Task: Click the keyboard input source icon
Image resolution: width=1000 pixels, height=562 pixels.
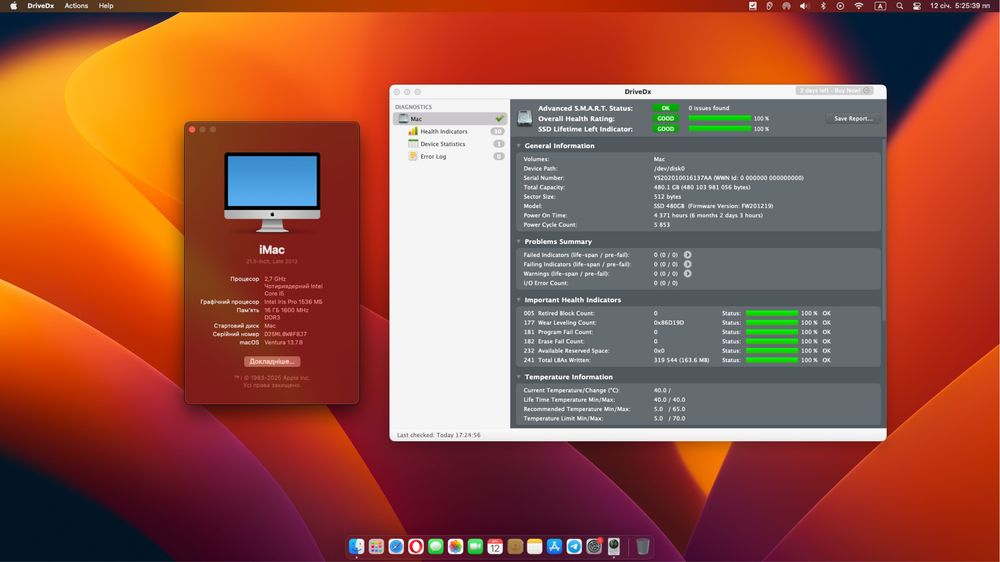Action: point(880,6)
